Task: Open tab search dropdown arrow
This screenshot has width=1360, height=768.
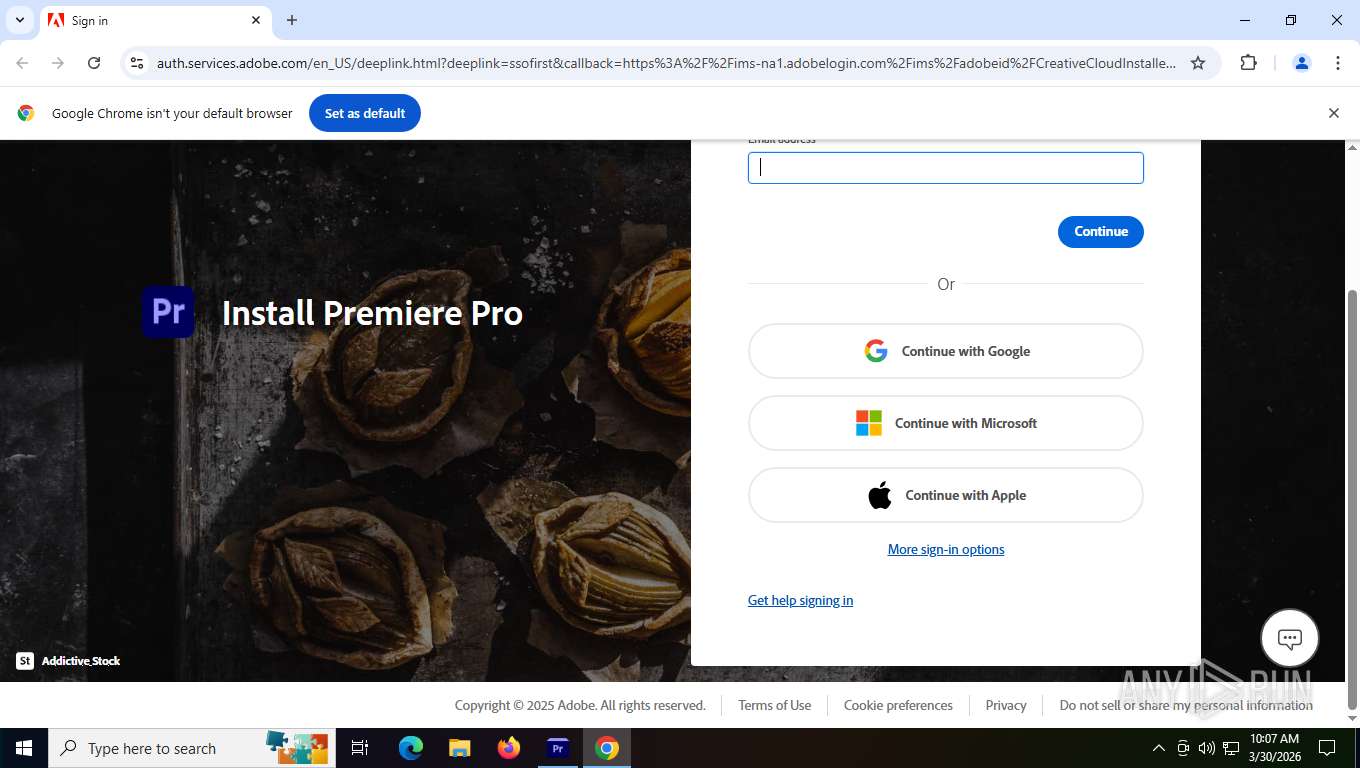Action: pyautogui.click(x=19, y=20)
